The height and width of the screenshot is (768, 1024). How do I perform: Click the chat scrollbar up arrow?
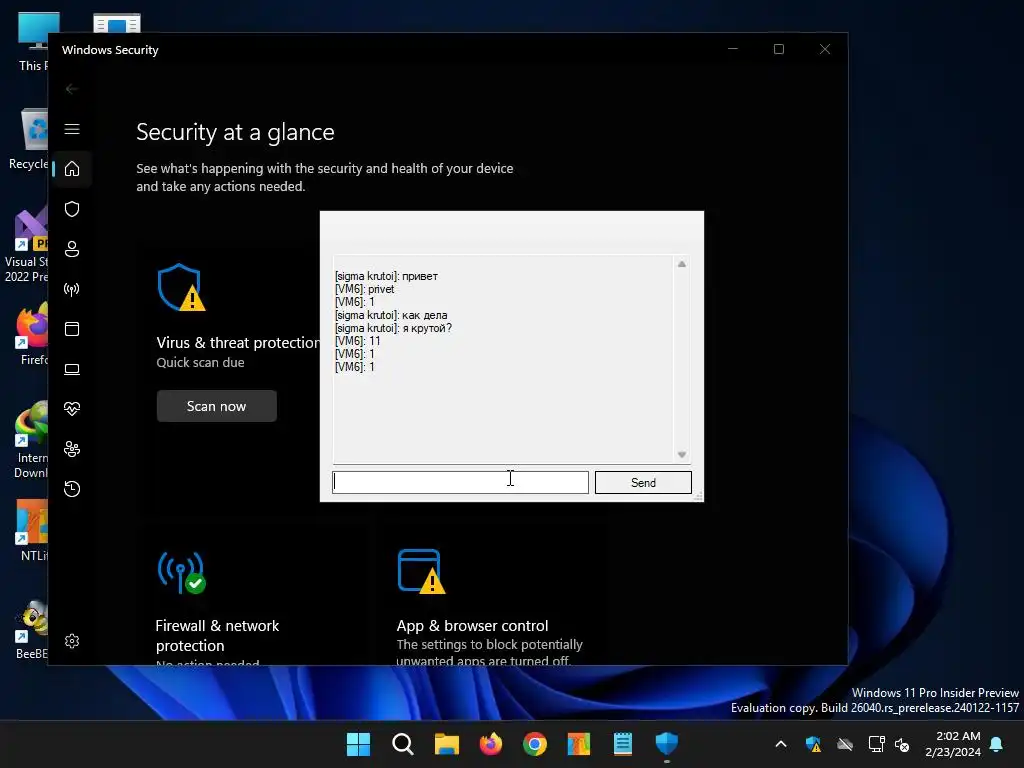click(682, 264)
